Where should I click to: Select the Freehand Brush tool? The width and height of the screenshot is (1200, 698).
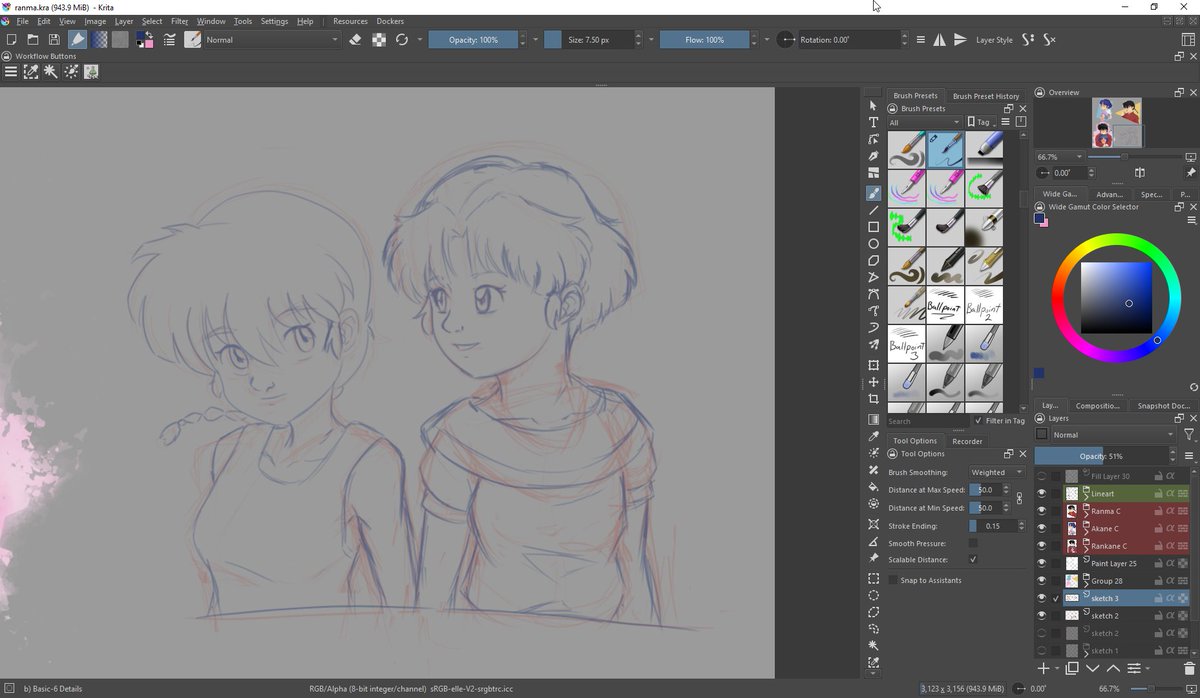(x=873, y=193)
